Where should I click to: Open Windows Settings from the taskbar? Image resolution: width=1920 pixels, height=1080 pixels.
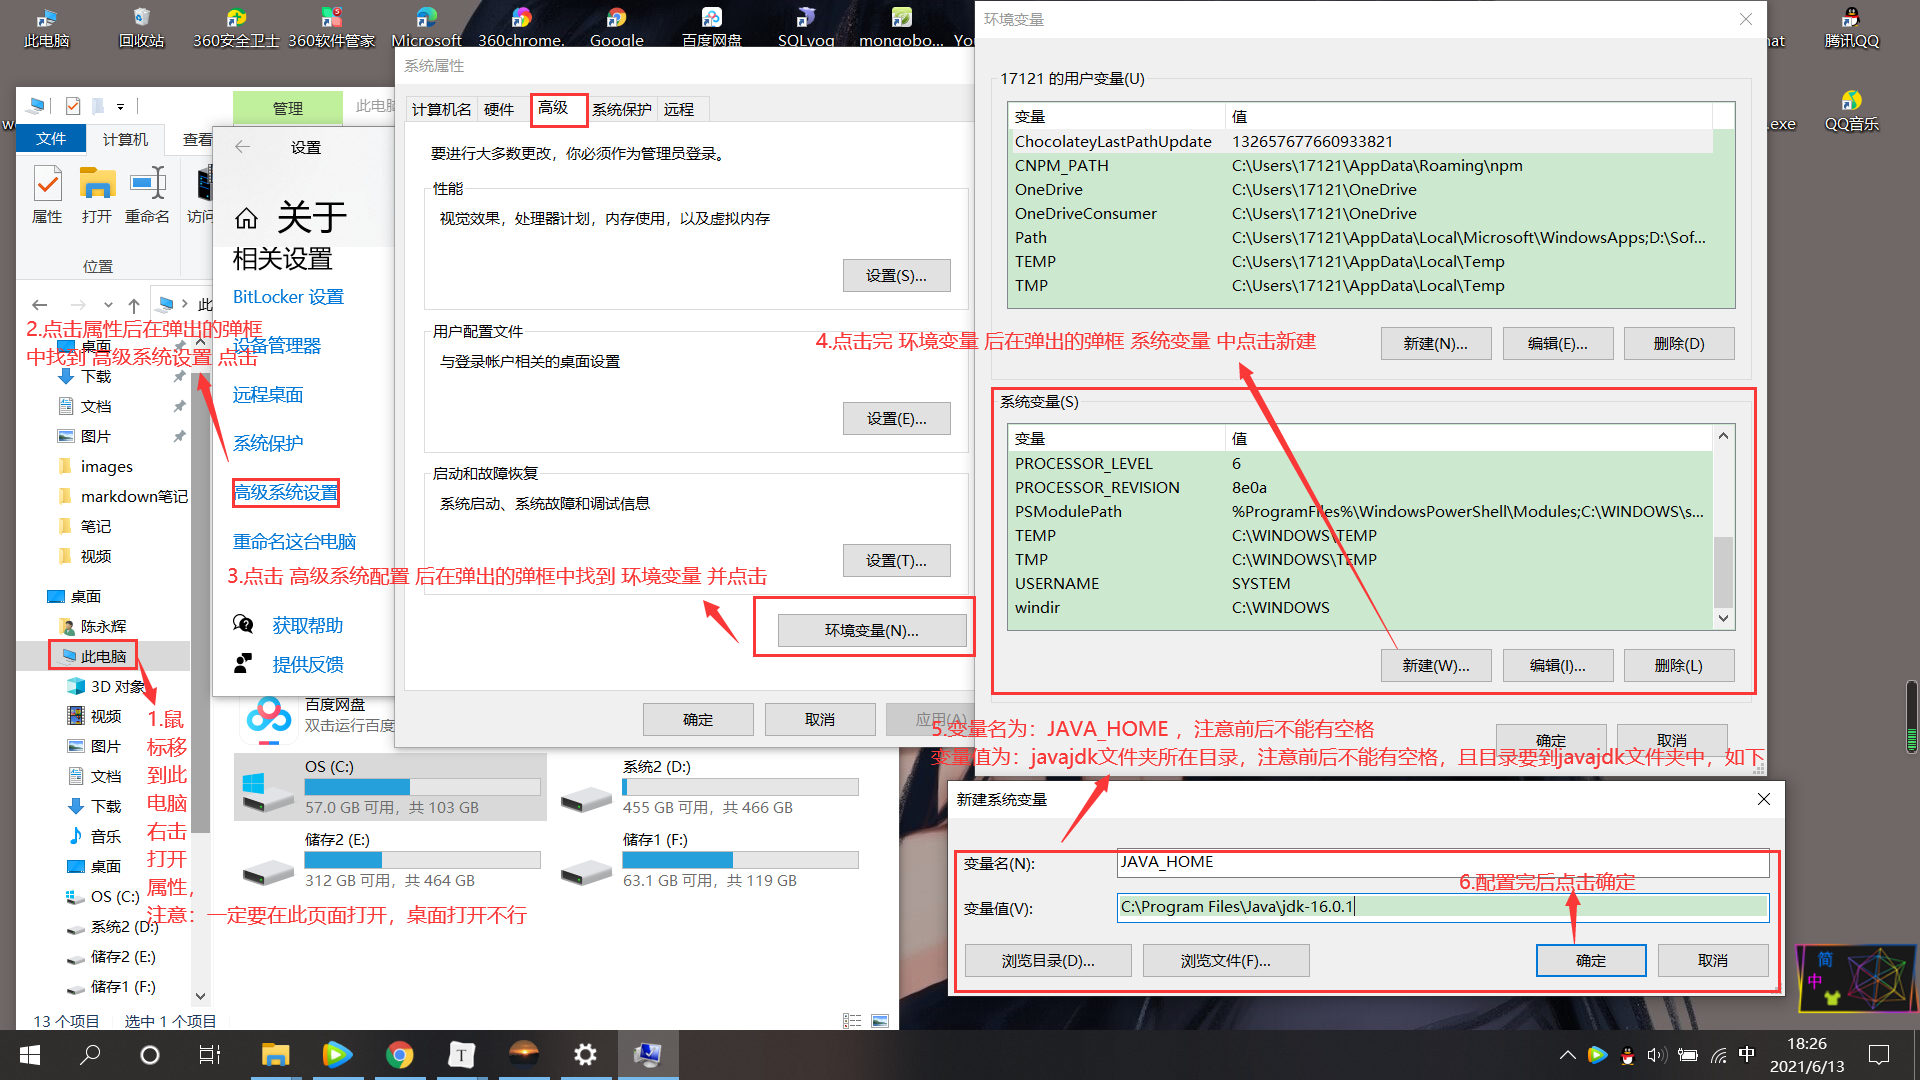[585, 1054]
